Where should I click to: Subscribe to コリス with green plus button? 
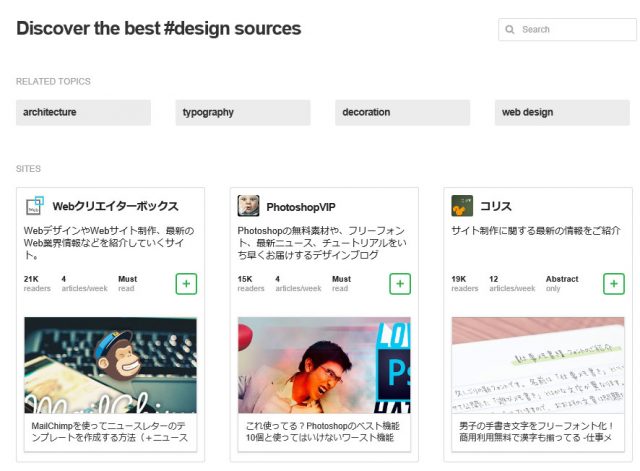(x=614, y=284)
